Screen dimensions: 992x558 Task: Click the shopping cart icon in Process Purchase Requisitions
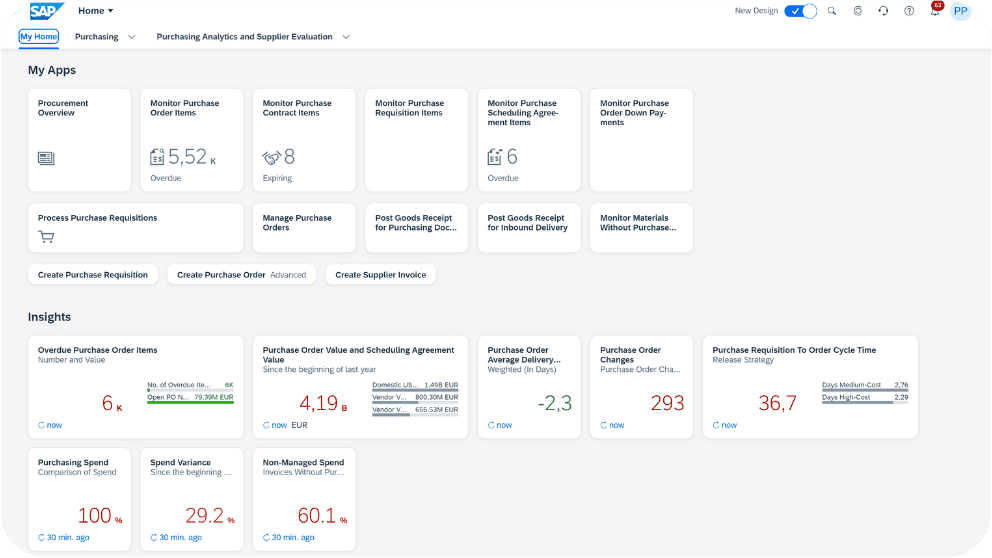click(x=46, y=237)
